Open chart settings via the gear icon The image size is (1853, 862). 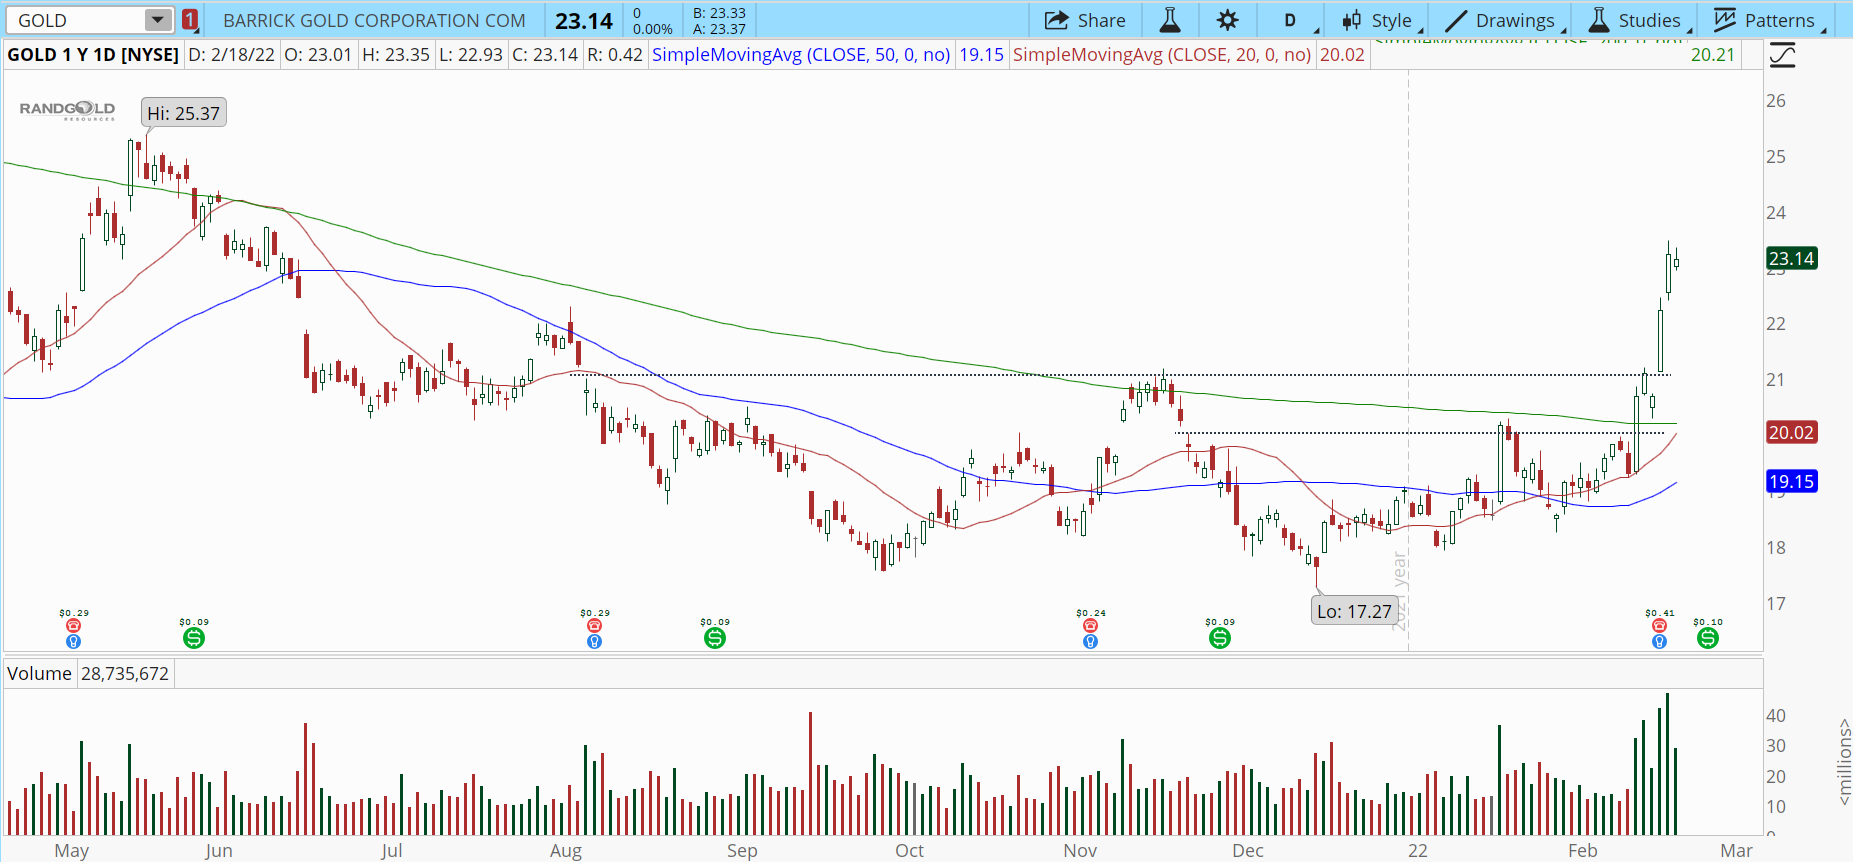click(x=1227, y=20)
